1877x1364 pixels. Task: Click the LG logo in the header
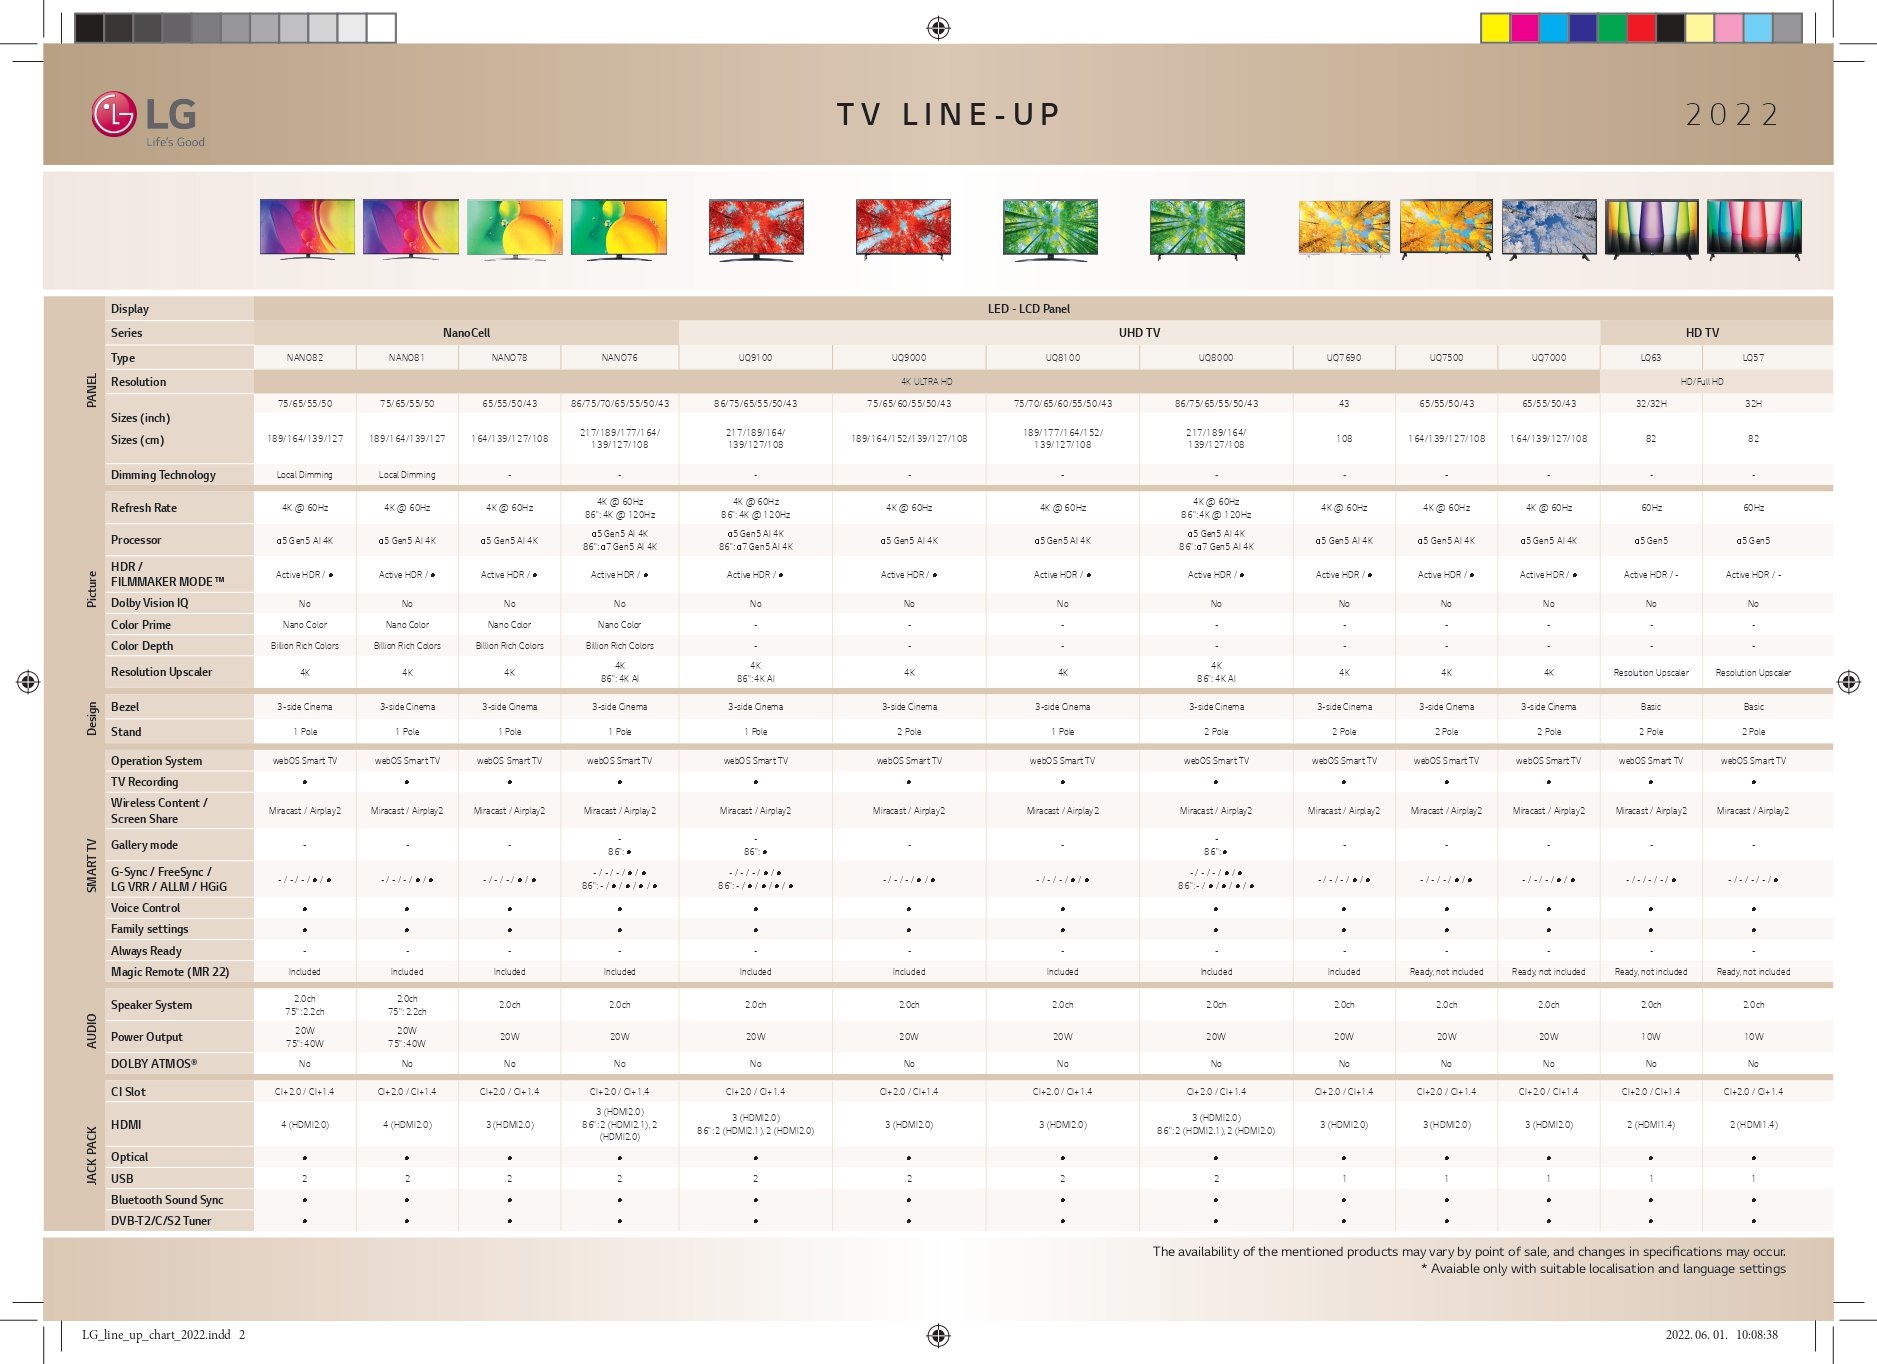tap(148, 118)
